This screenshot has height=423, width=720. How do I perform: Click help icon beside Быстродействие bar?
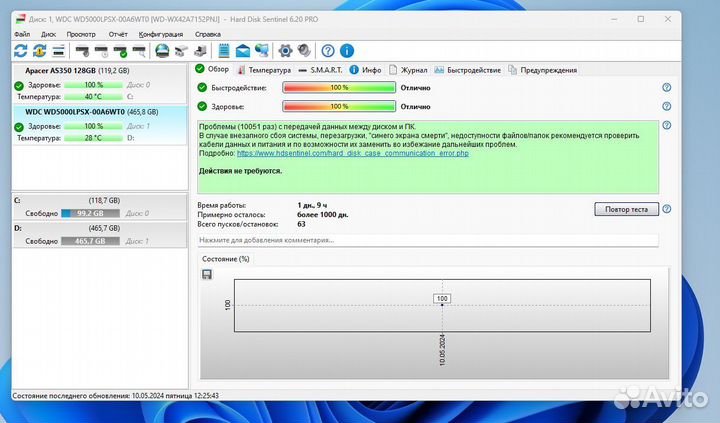tap(667, 87)
